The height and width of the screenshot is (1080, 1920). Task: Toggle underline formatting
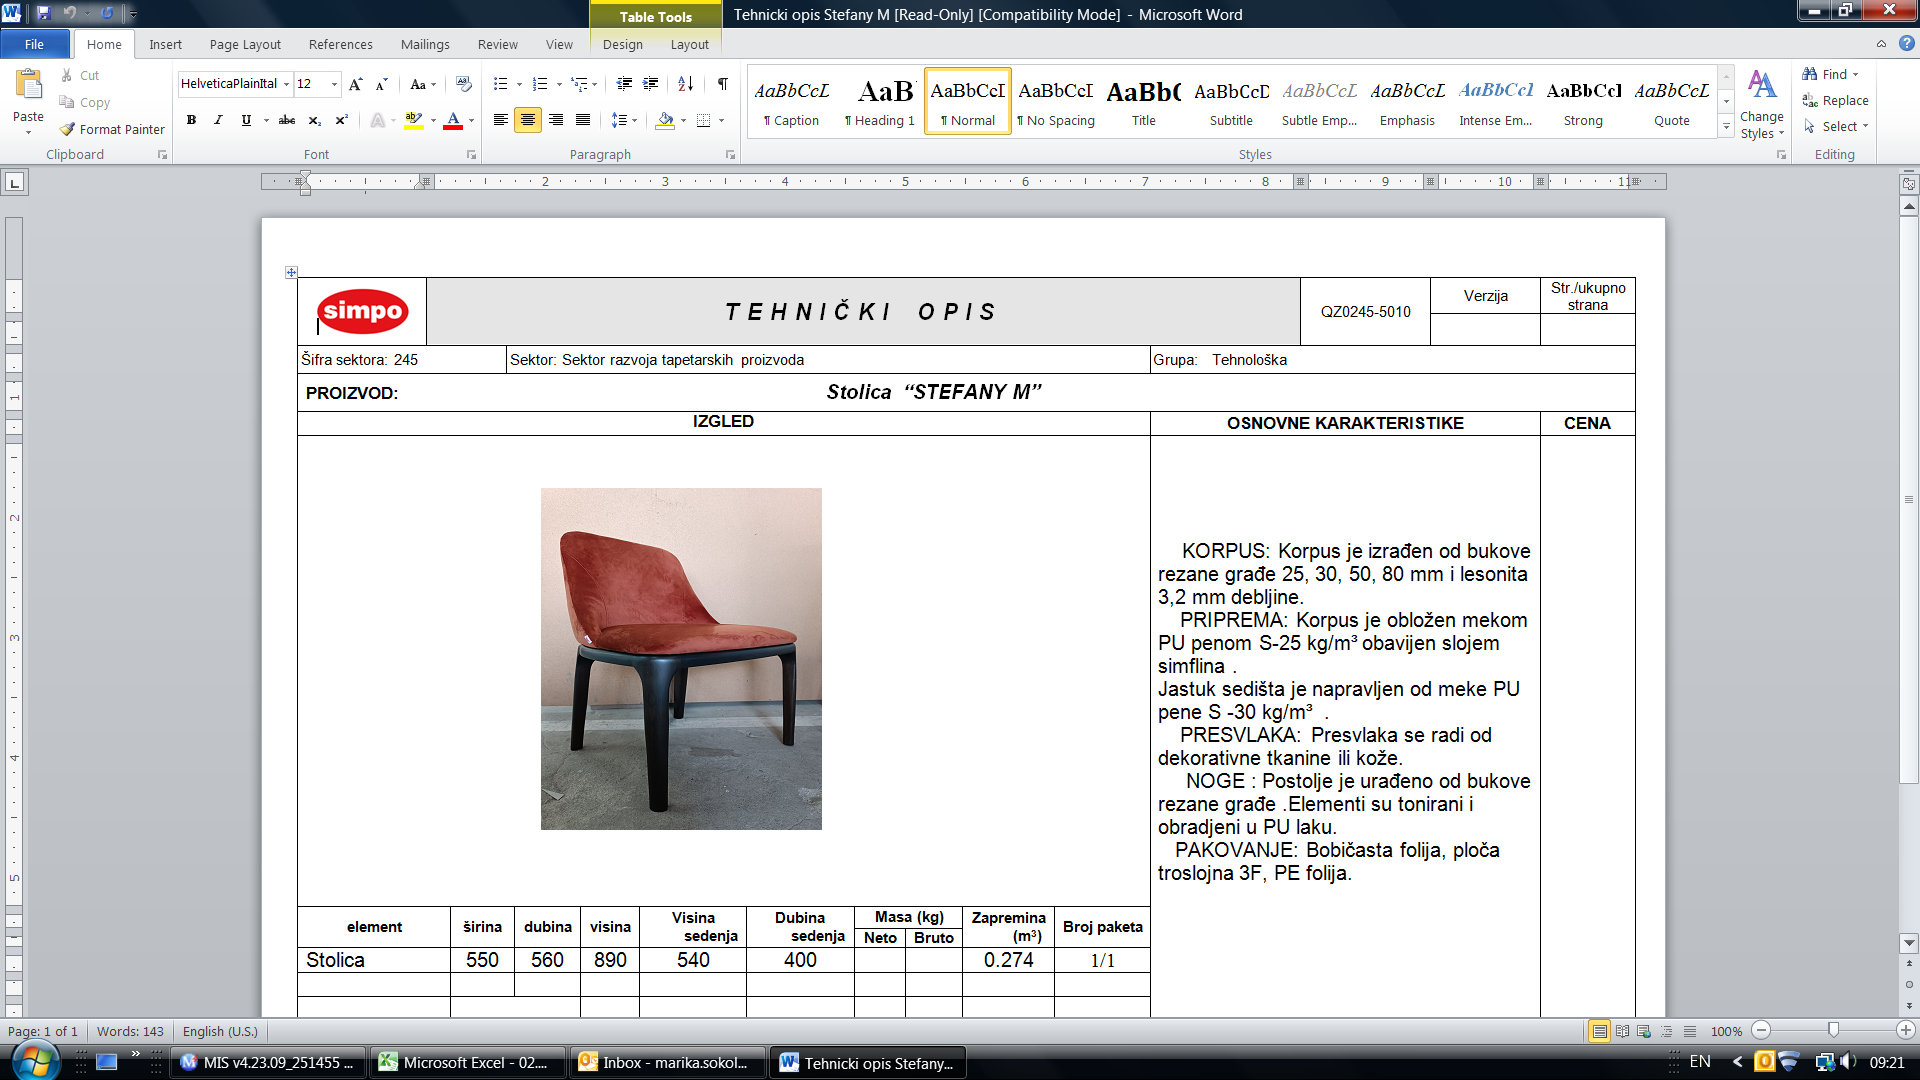pos(246,120)
